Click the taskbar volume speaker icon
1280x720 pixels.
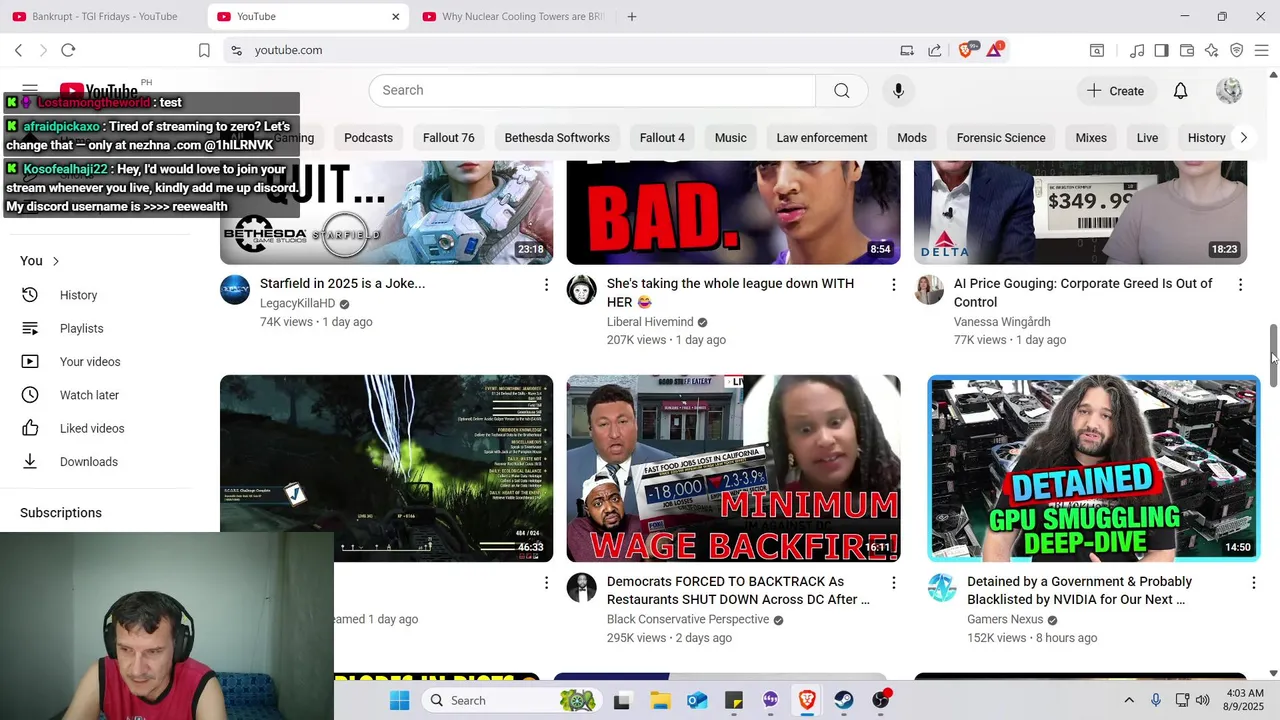point(1202,700)
